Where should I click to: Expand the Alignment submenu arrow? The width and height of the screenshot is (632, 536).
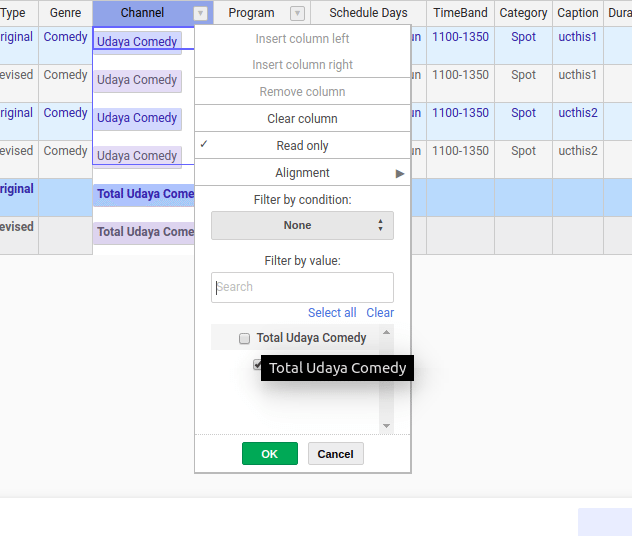pos(399,174)
